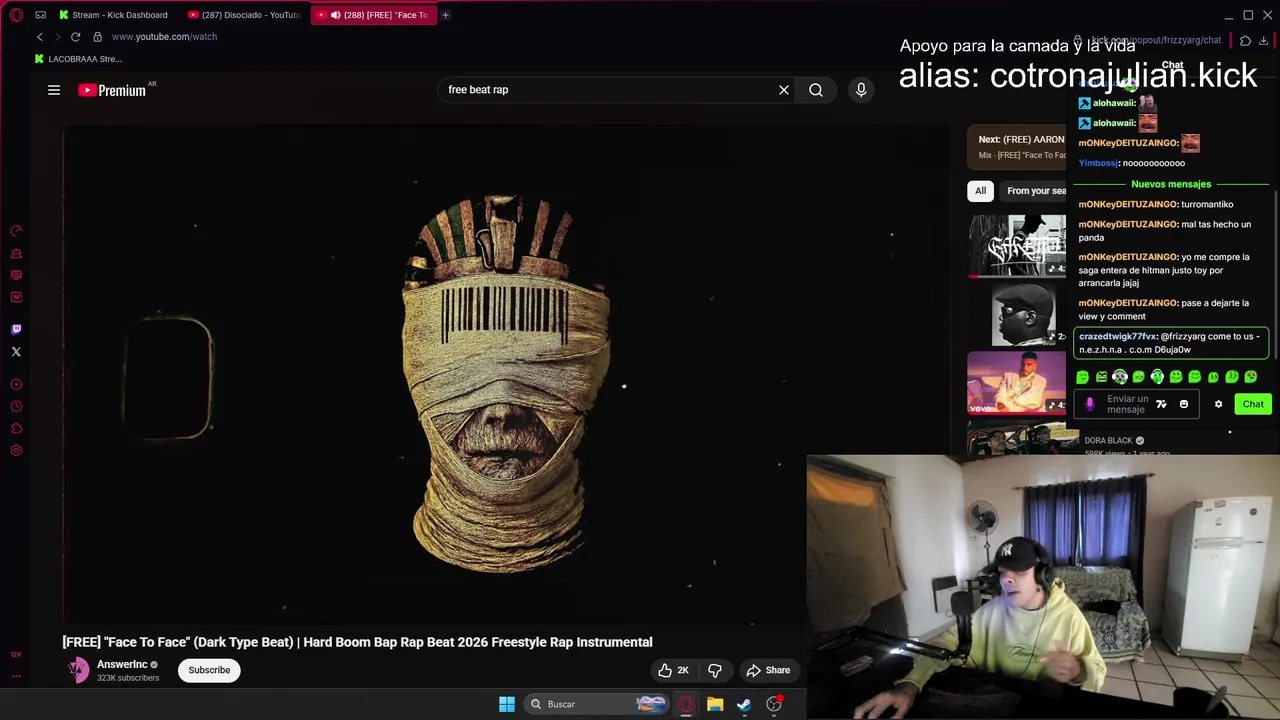Select the active Face To Face tab
1280x720 pixels.
[373, 15]
